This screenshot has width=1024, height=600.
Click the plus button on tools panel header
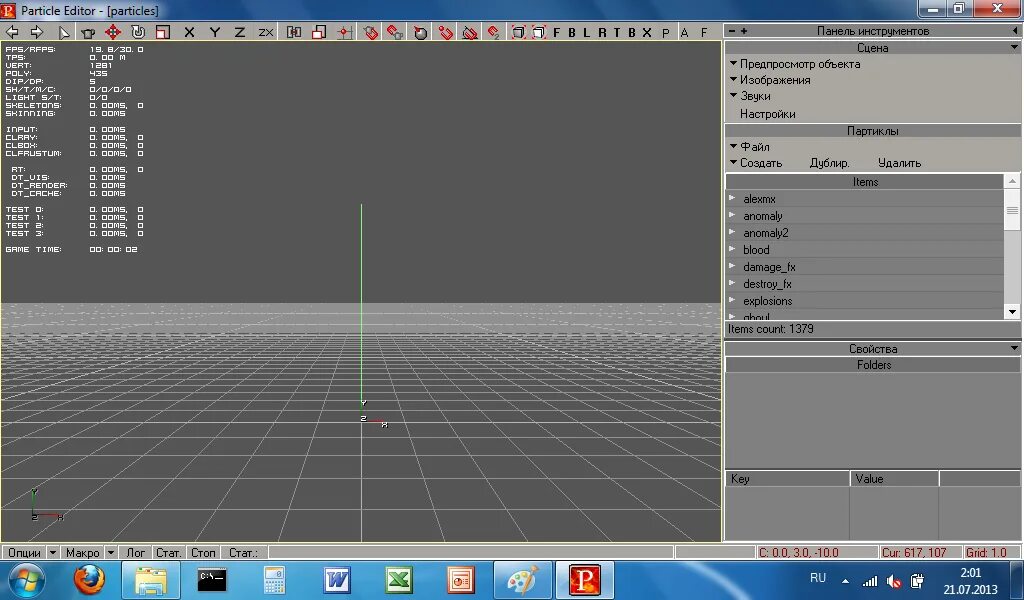744,31
